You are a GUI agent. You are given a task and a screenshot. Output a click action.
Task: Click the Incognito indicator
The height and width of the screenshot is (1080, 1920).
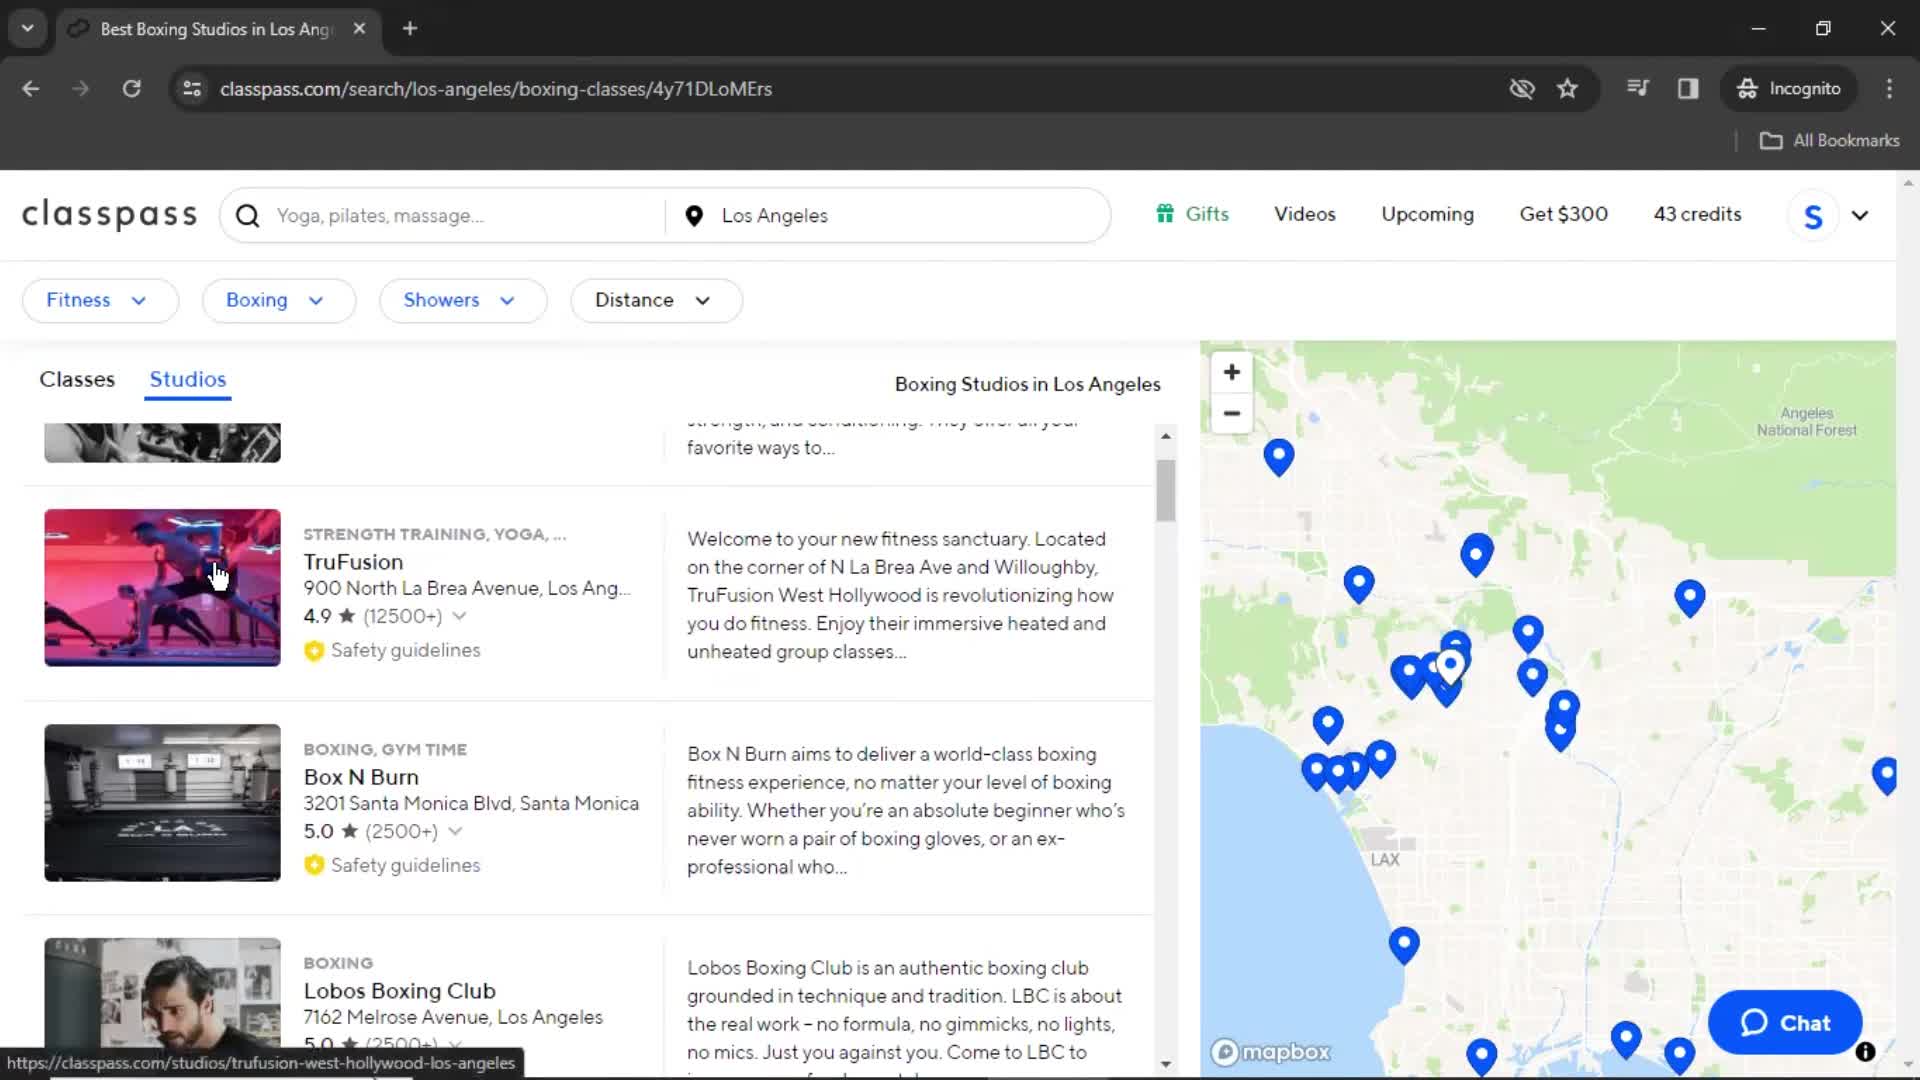(x=1788, y=89)
